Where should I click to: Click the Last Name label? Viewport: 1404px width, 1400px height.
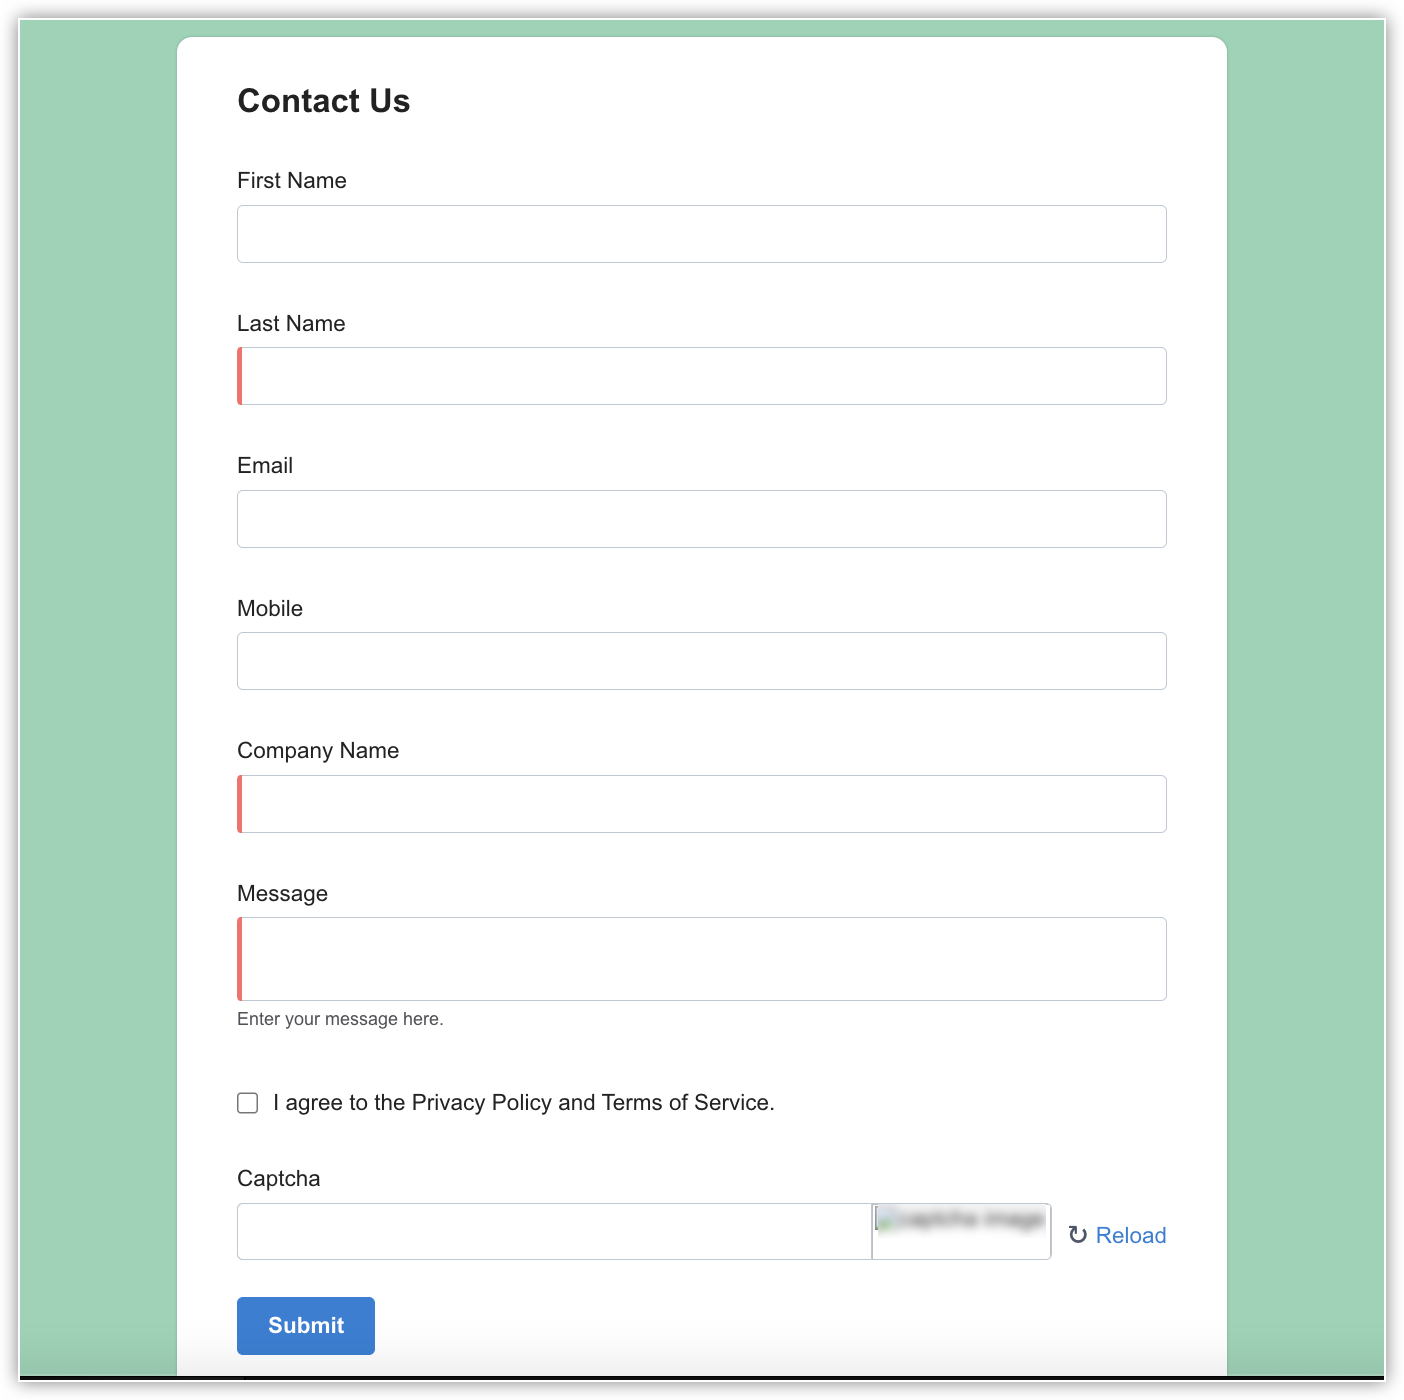[291, 323]
